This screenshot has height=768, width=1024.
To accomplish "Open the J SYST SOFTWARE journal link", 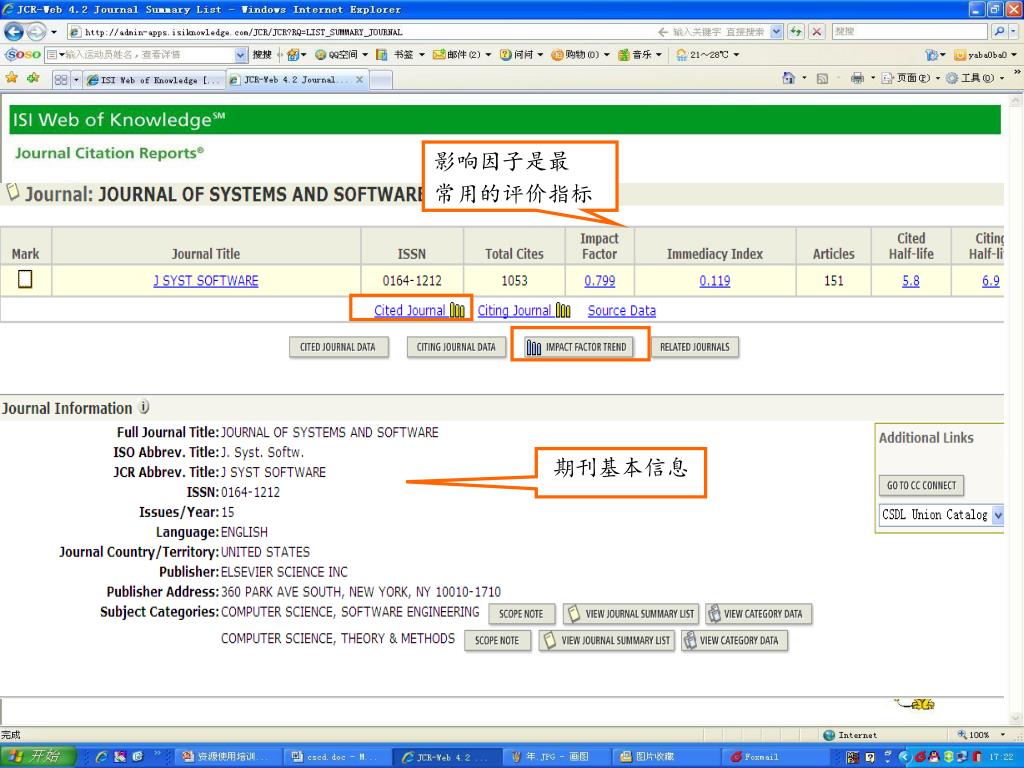I will click(206, 281).
